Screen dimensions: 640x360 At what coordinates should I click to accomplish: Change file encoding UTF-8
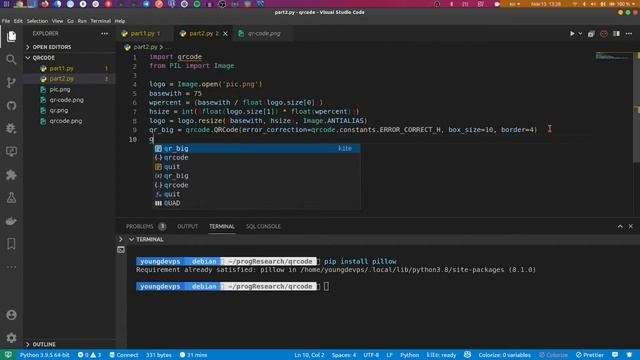tap(371, 355)
